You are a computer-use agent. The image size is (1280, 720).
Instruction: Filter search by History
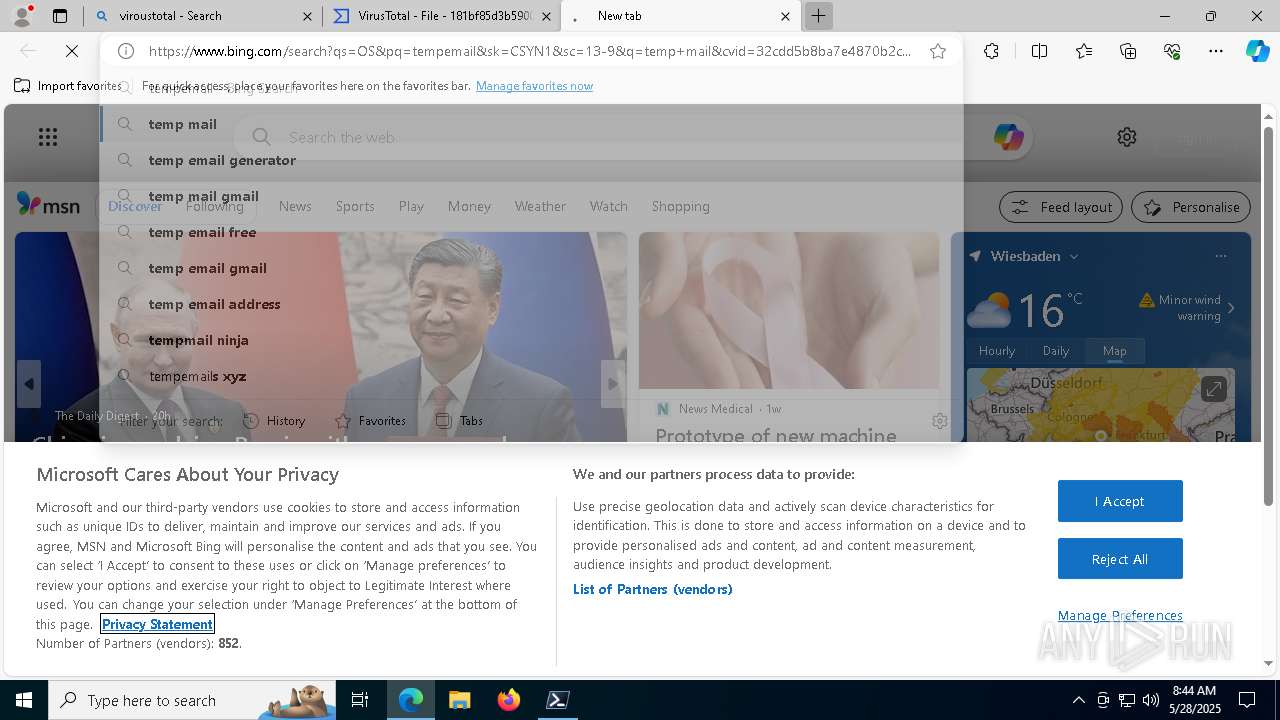(274, 421)
